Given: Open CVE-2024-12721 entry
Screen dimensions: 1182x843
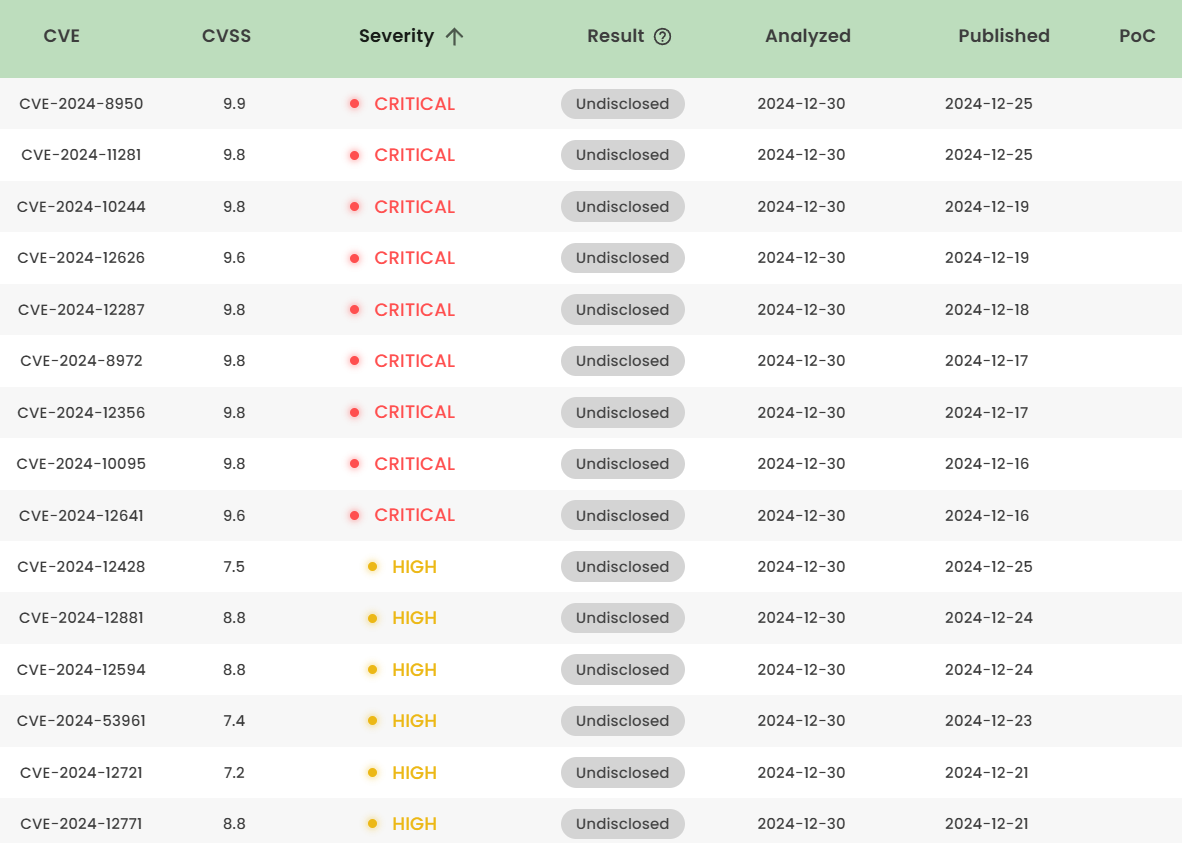Looking at the screenshot, I should [81, 773].
